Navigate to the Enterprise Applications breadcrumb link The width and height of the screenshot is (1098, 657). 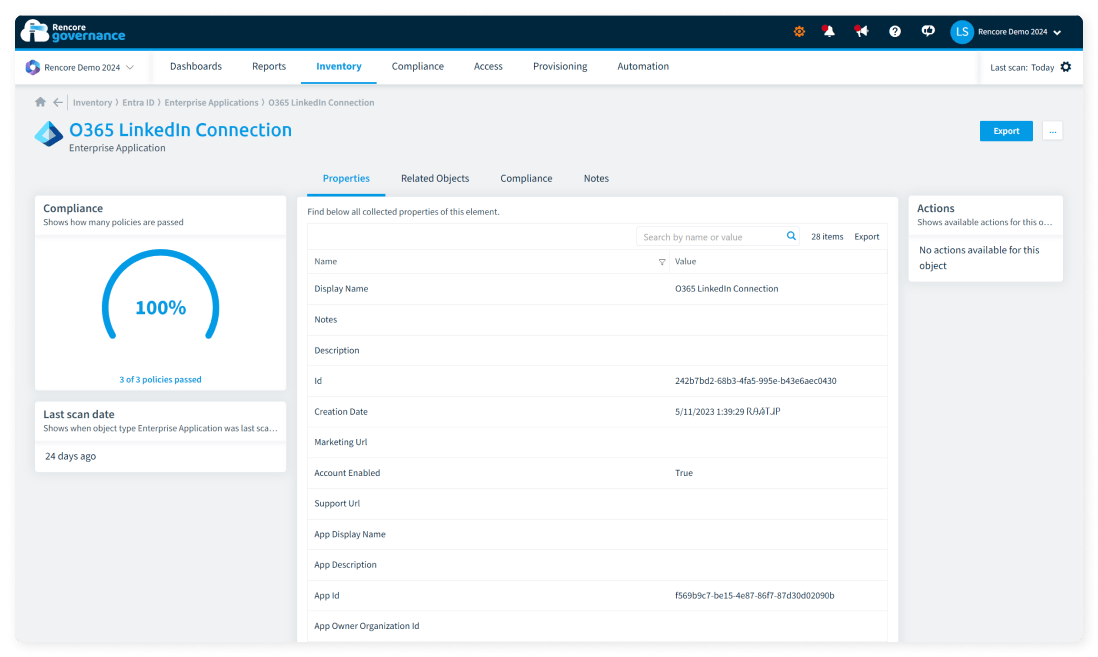pos(211,103)
